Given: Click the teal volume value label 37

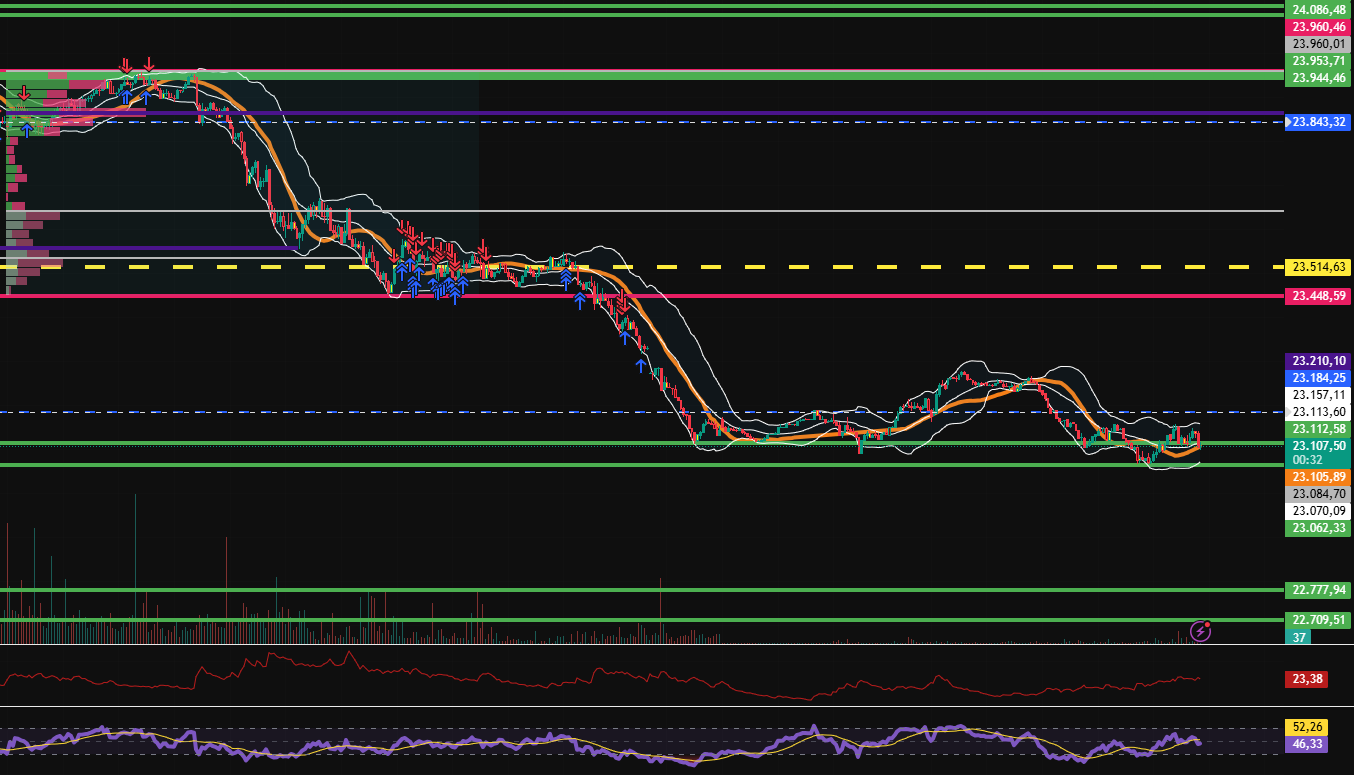Looking at the screenshot, I should pyautogui.click(x=1296, y=637).
